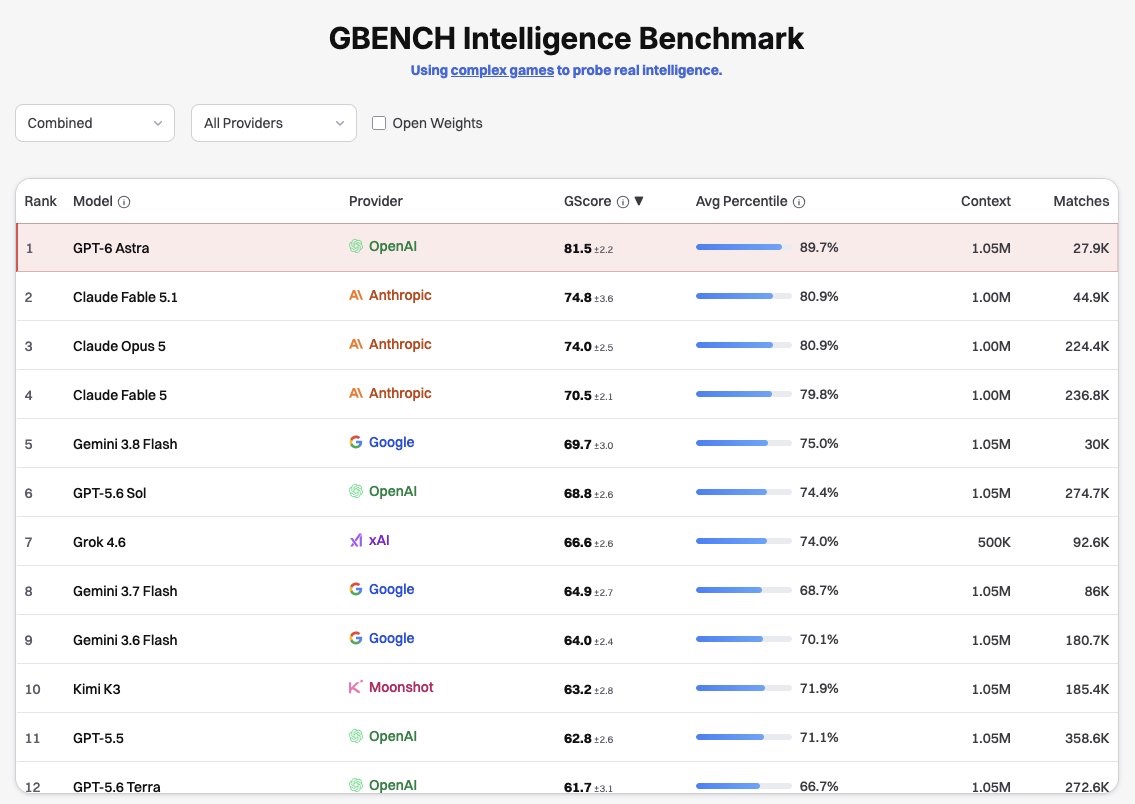Click the OpenAI link in GPT-5.5 row
The width and height of the screenshot is (1135, 804).
tap(392, 736)
